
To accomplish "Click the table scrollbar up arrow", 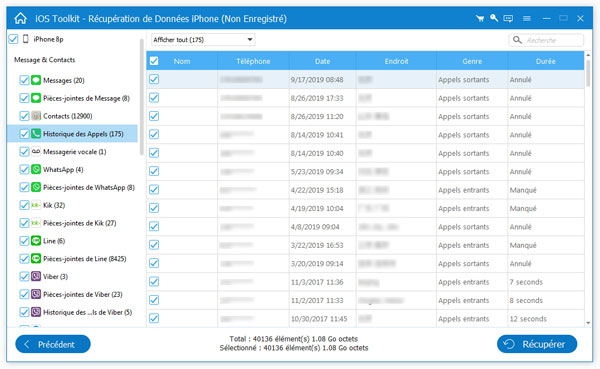I will coord(588,55).
